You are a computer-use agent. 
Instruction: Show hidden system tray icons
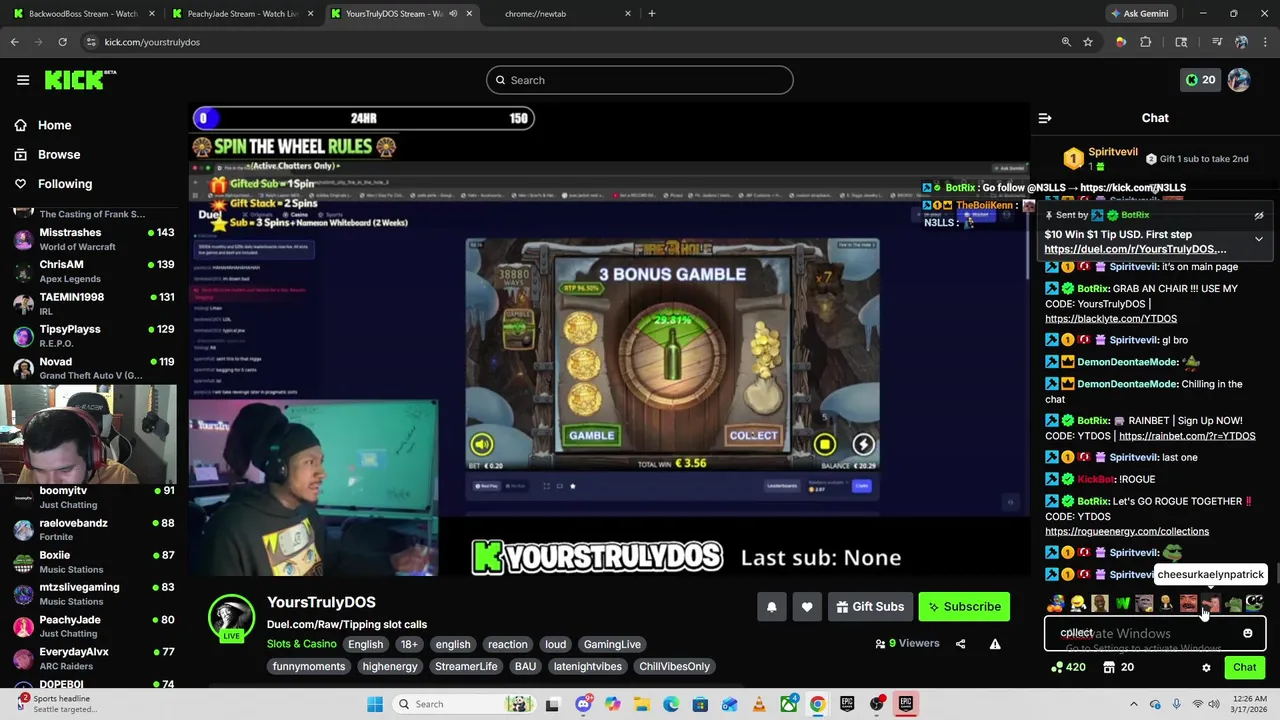click(x=1133, y=704)
